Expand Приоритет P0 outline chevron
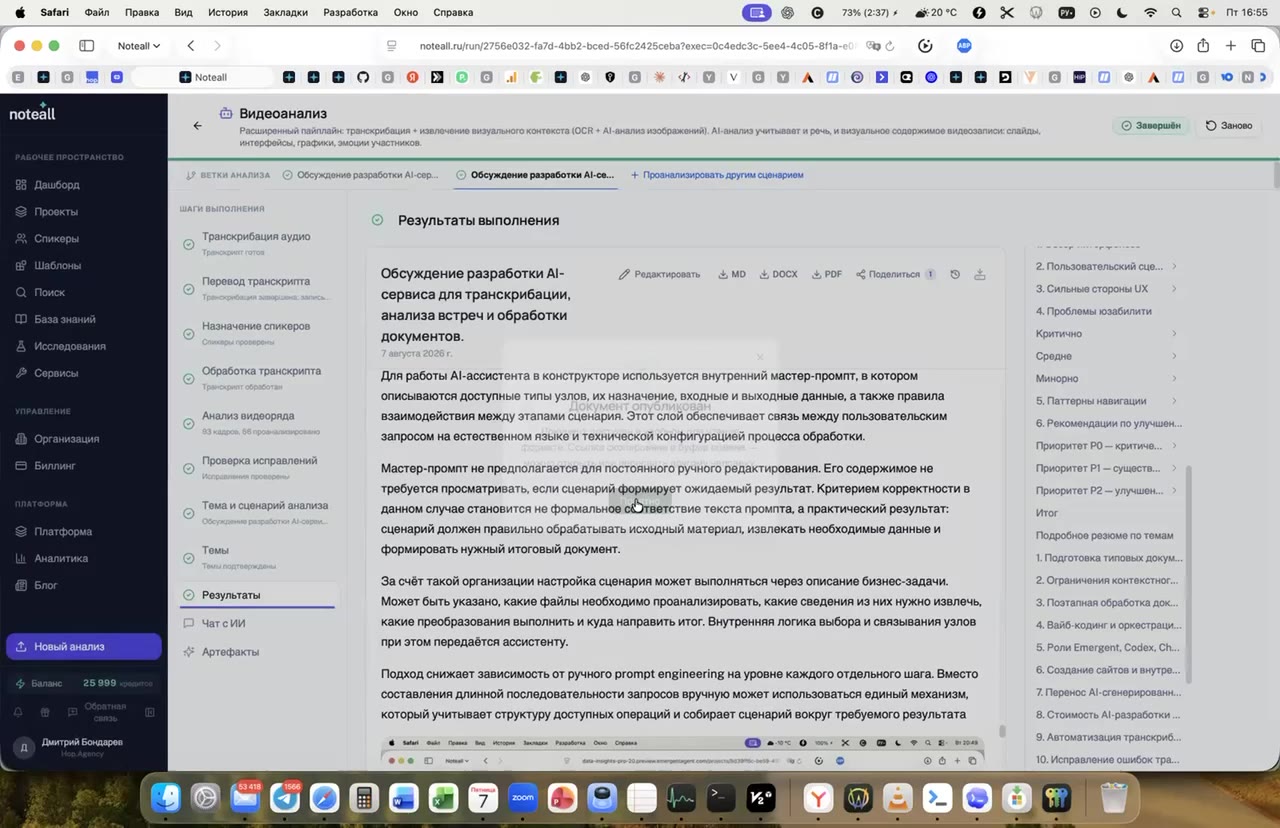The height and width of the screenshot is (828, 1280). point(1174,446)
